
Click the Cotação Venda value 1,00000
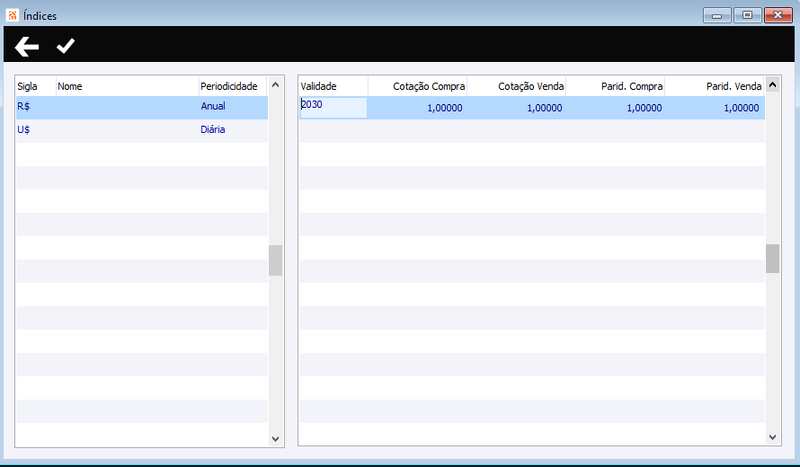(544, 108)
